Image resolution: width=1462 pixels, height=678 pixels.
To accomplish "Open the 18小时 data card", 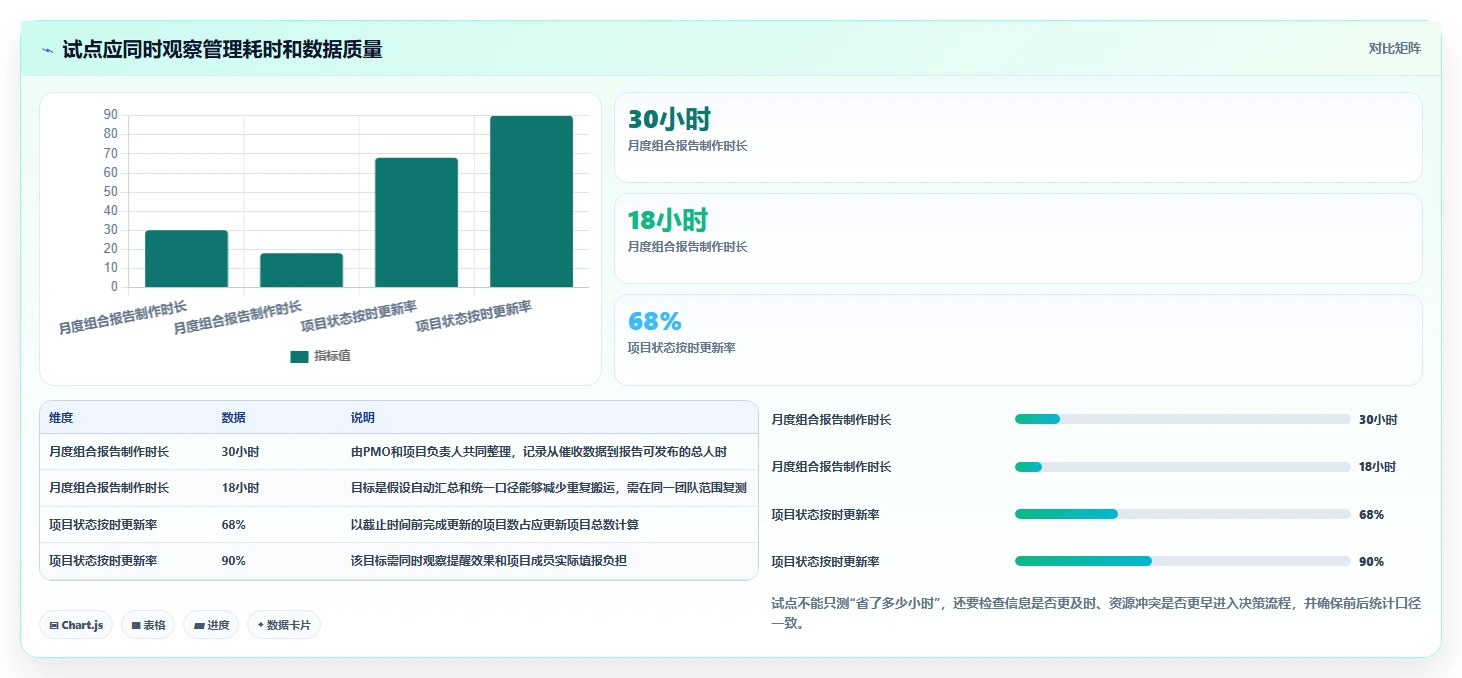I will [1018, 238].
